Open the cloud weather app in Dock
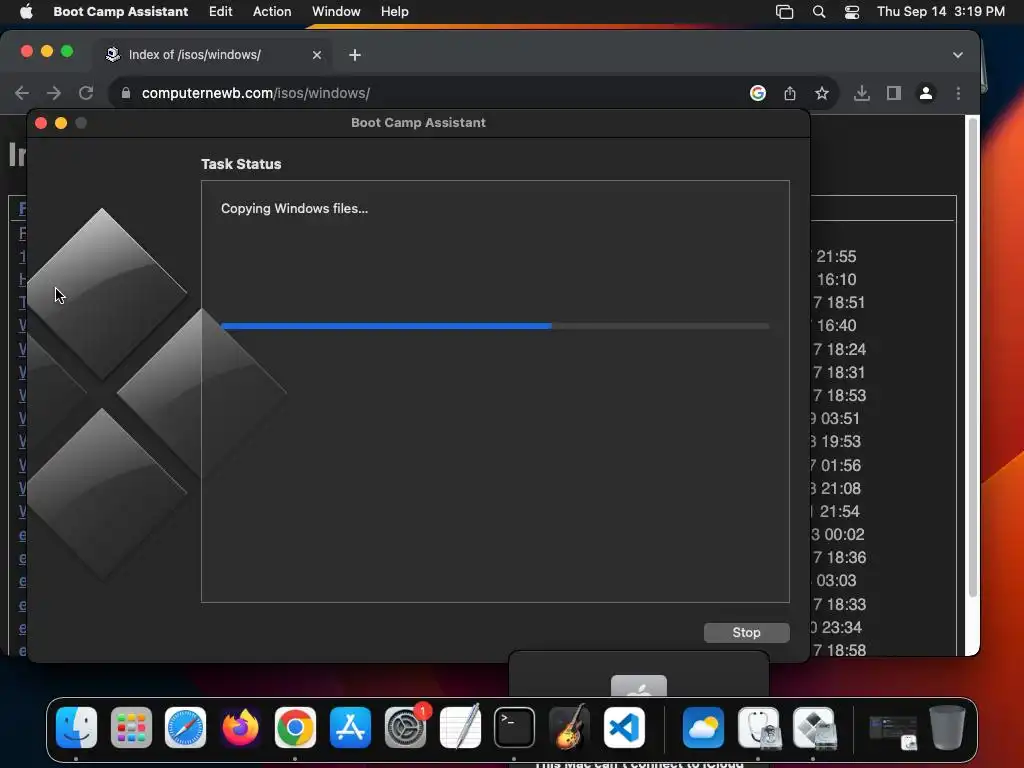The width and height of the screenshot is (1024, 768). pyautogui.click(x=703, y=728)
